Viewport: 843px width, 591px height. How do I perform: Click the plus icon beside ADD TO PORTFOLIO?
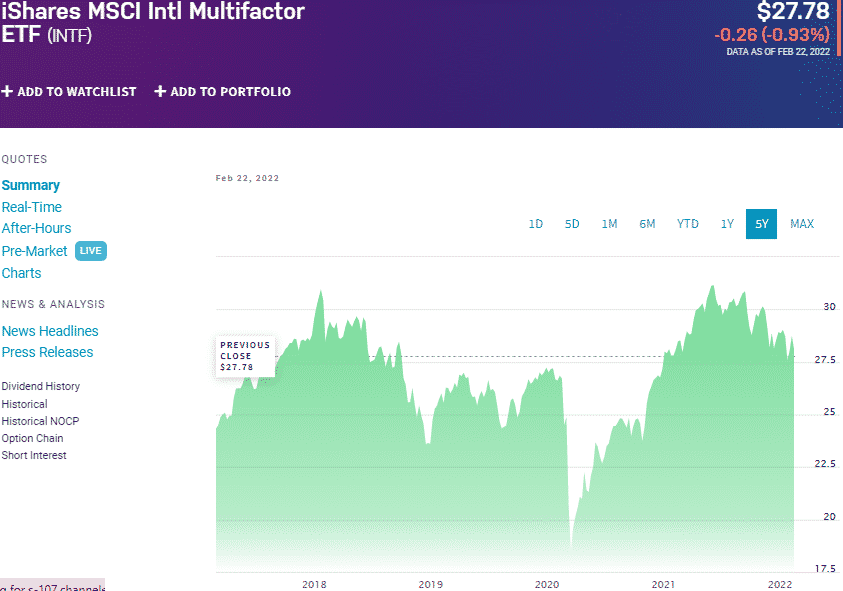159,91
